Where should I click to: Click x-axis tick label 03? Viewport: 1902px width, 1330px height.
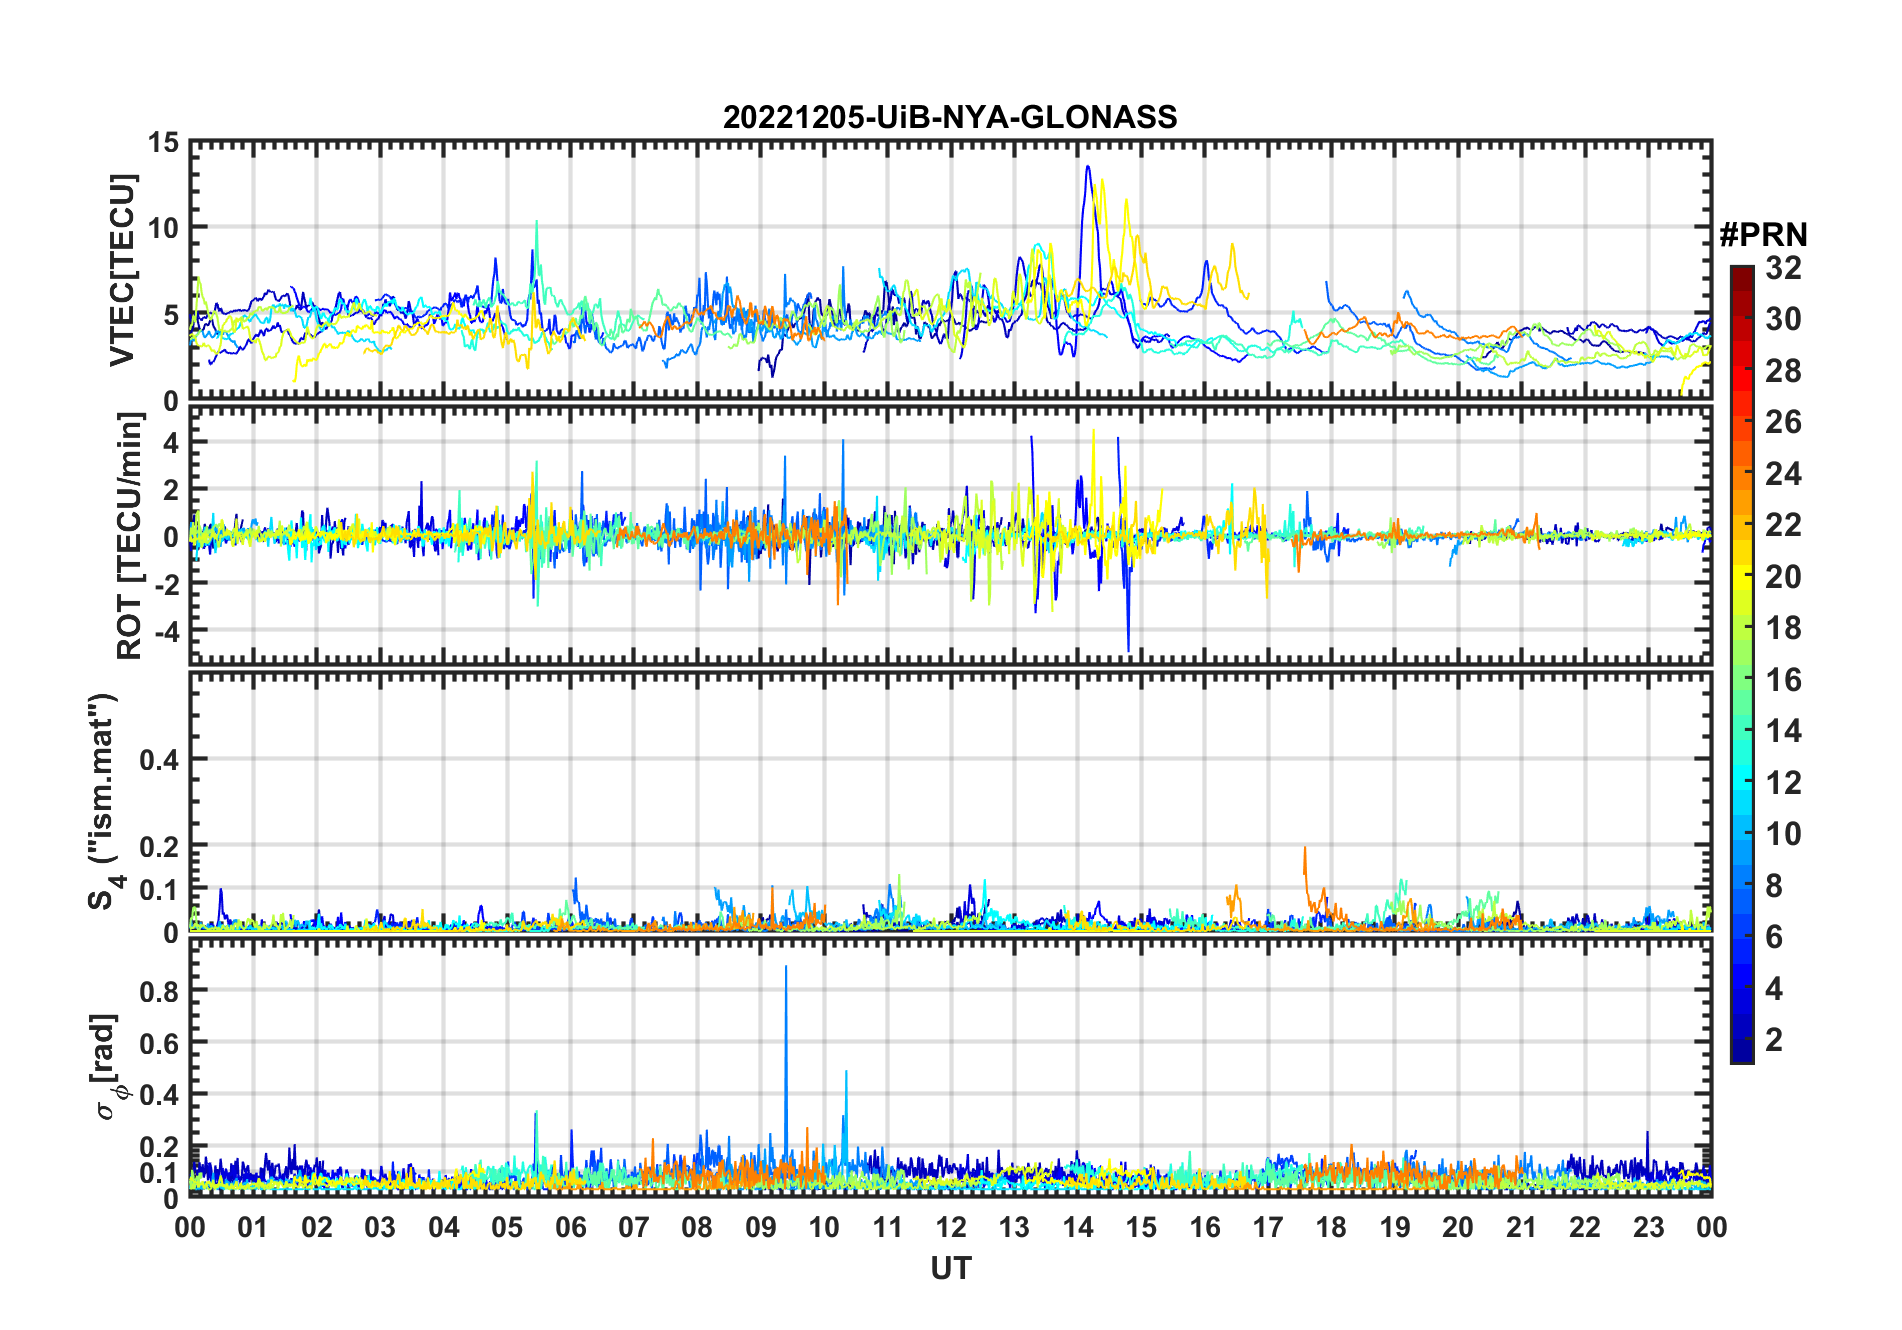pos(380,1227)
